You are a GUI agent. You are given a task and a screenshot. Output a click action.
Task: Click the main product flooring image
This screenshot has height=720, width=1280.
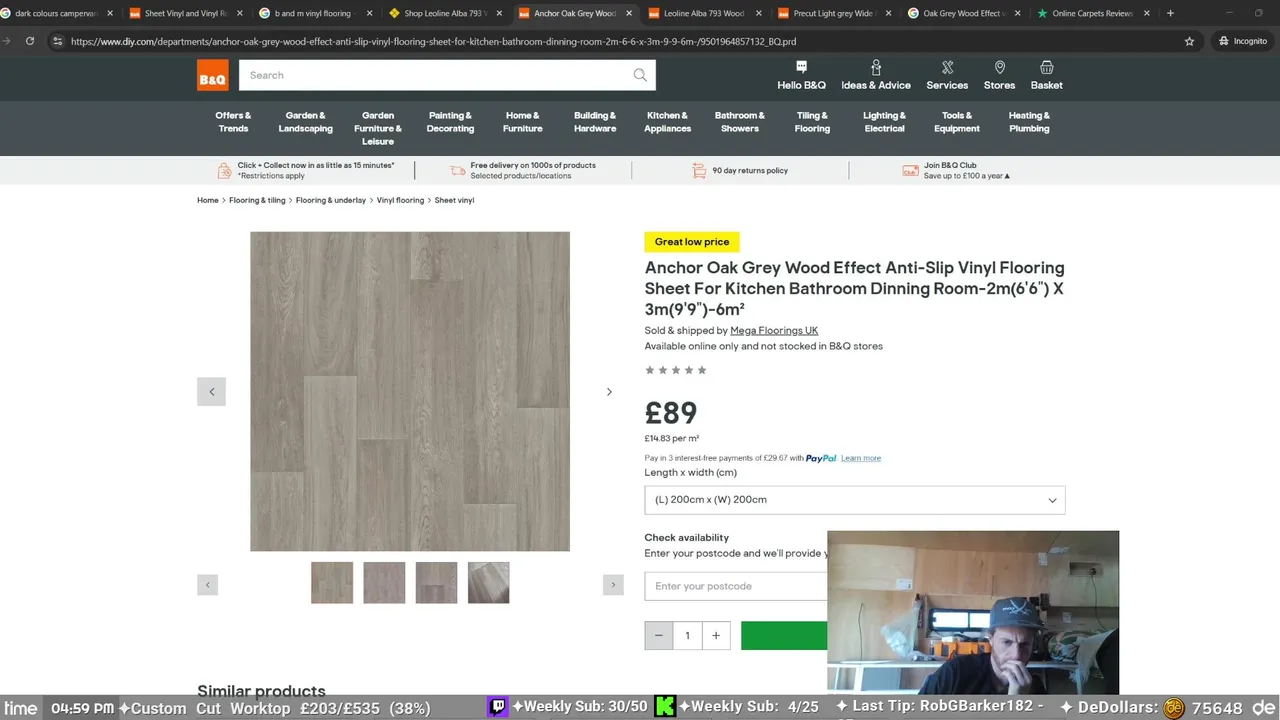click(410, 391)
